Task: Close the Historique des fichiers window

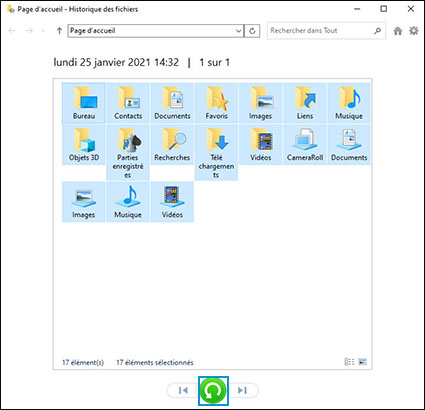Action: click(x=411, y=9)
